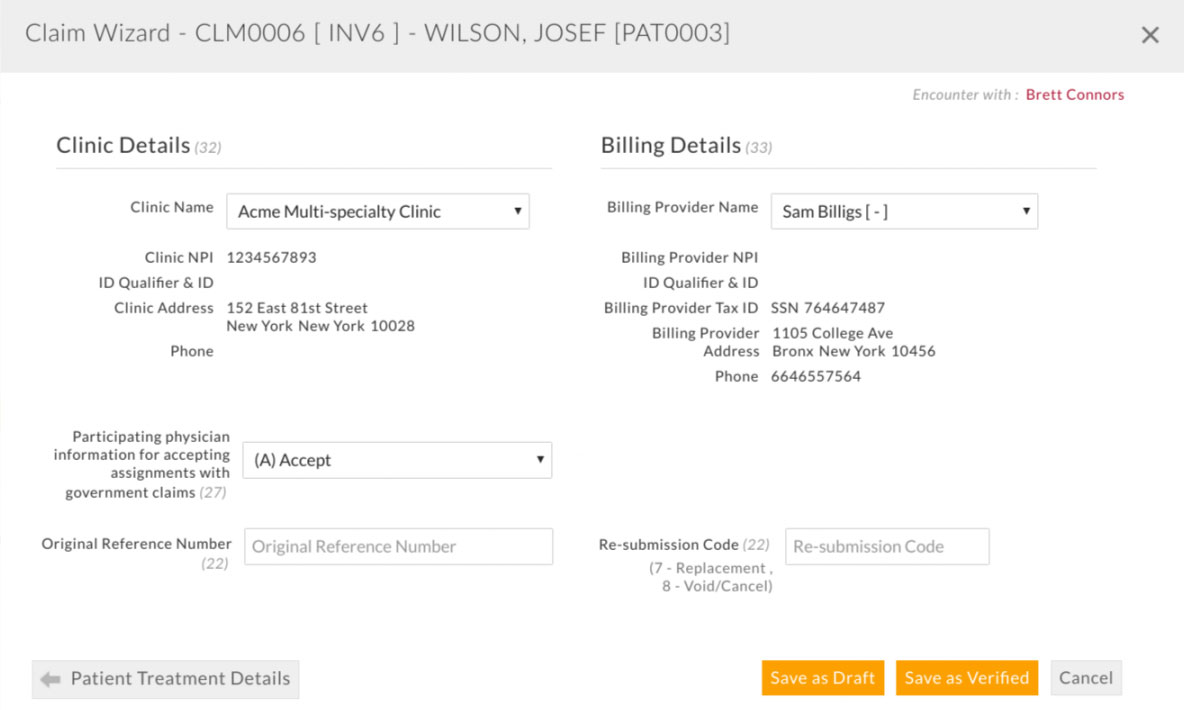Click the Save as Verified button
The width and height of the screenshot is (1184, 710).
(x=966, y=678)
